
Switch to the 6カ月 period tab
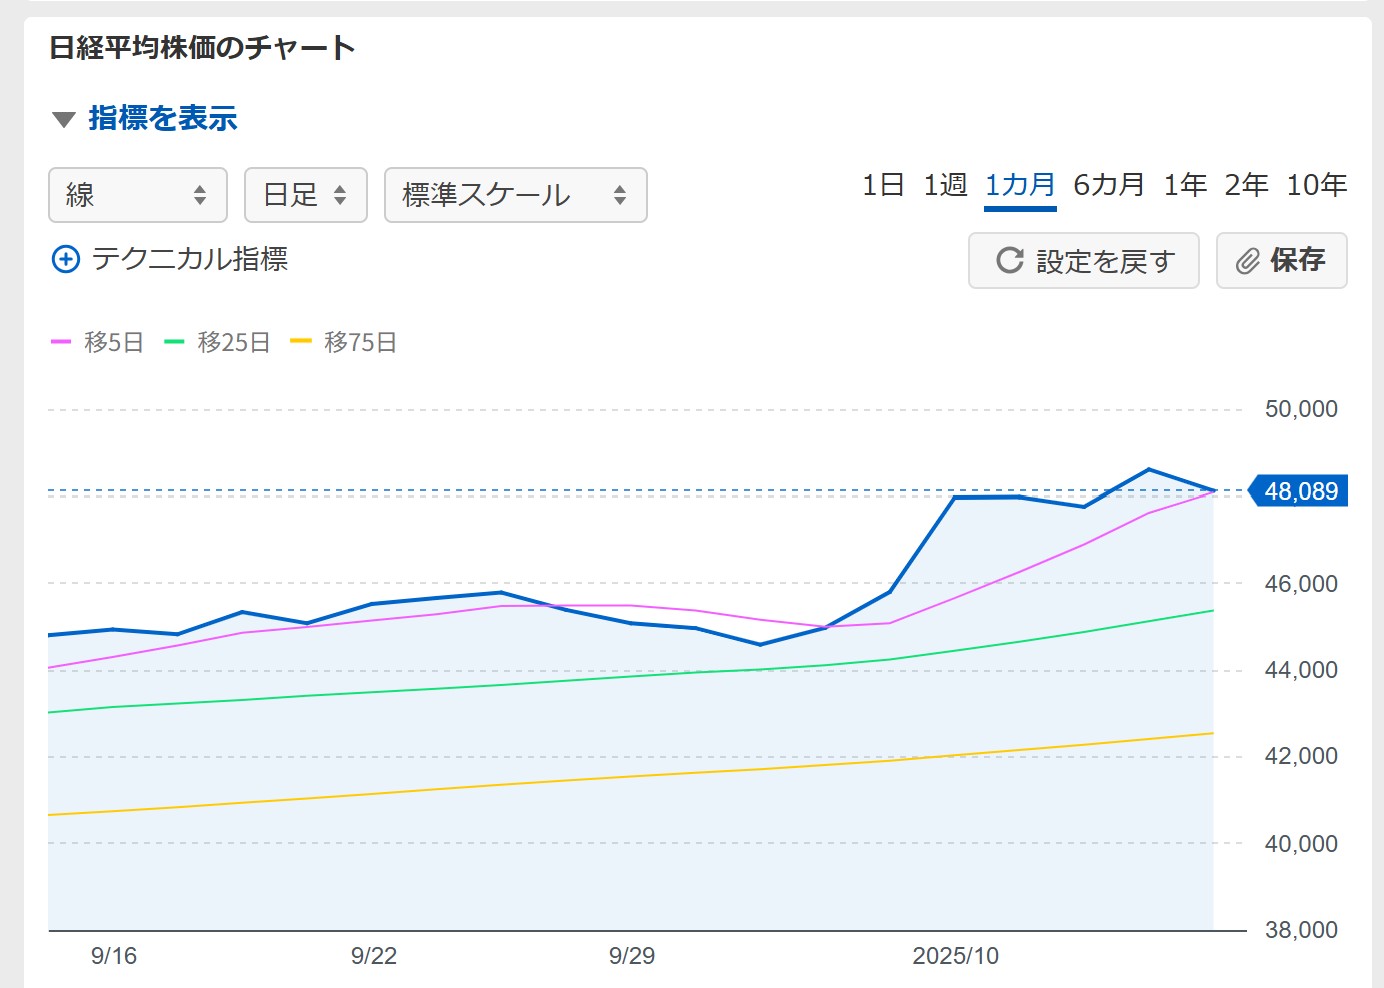click(1108, 185)
